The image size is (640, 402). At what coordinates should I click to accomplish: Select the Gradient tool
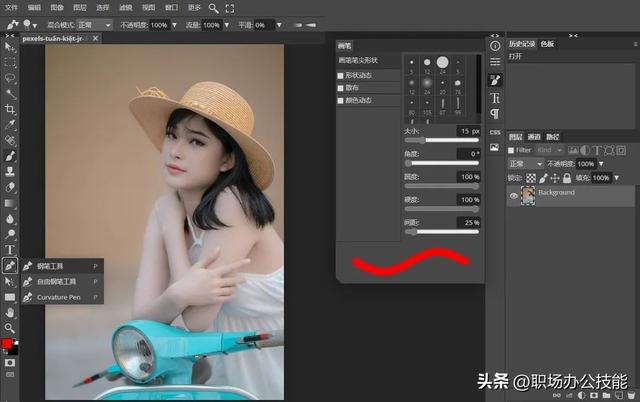[x=10, y=203]
